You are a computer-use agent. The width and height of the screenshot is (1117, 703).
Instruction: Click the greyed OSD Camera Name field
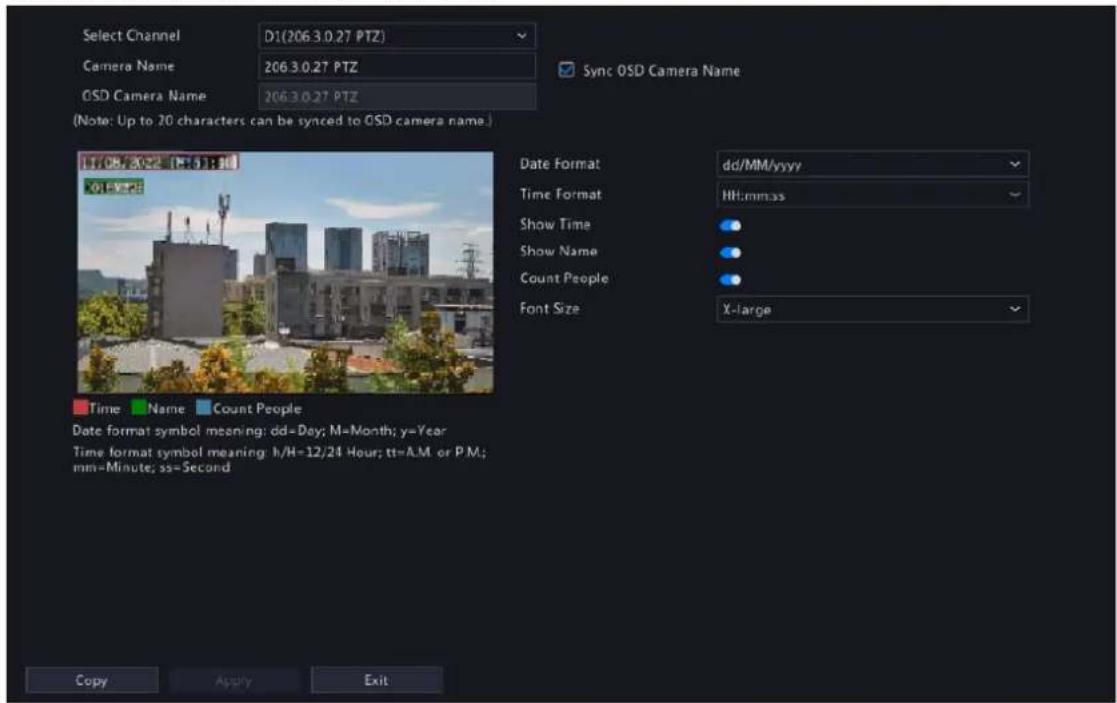pos(397,97)
